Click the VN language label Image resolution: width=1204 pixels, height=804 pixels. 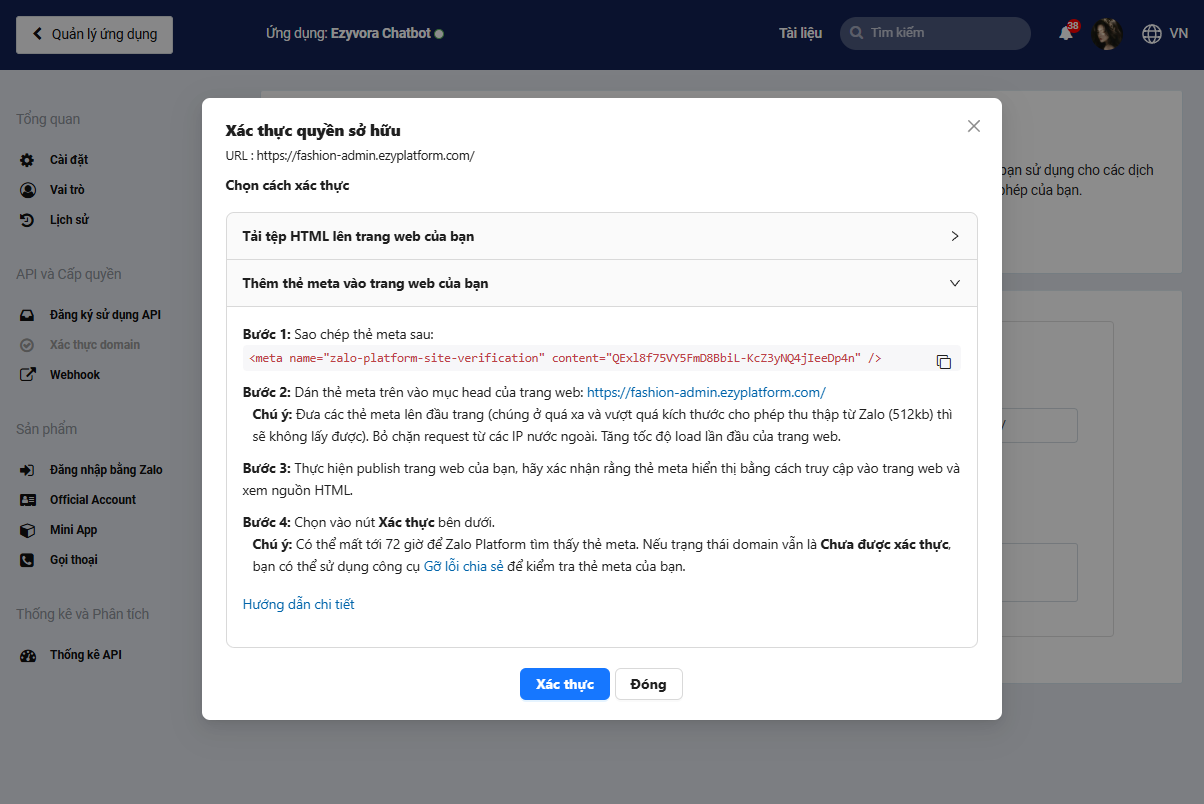click(1179, 34)
